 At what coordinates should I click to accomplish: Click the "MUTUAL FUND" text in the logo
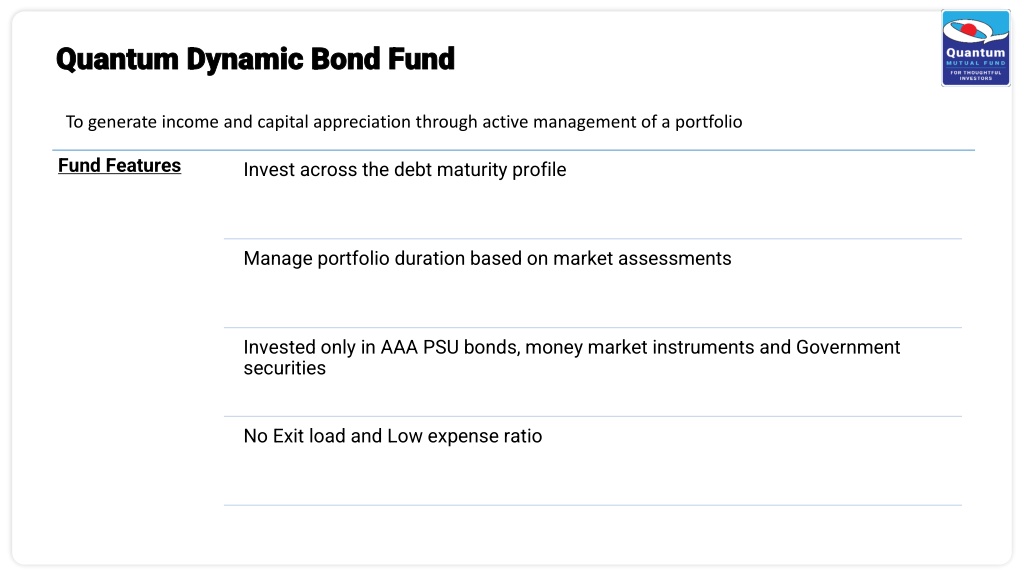(976, 63)
